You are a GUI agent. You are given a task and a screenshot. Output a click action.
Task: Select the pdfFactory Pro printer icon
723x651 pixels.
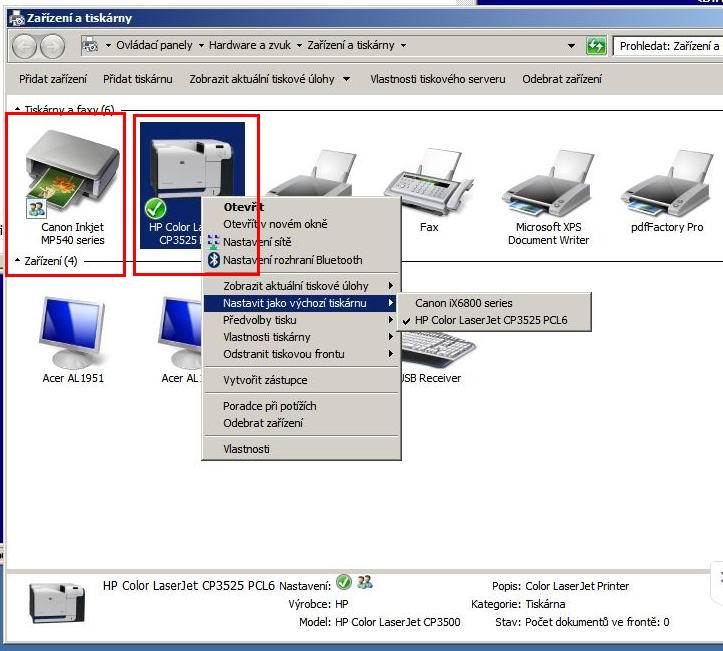(667, 184)
